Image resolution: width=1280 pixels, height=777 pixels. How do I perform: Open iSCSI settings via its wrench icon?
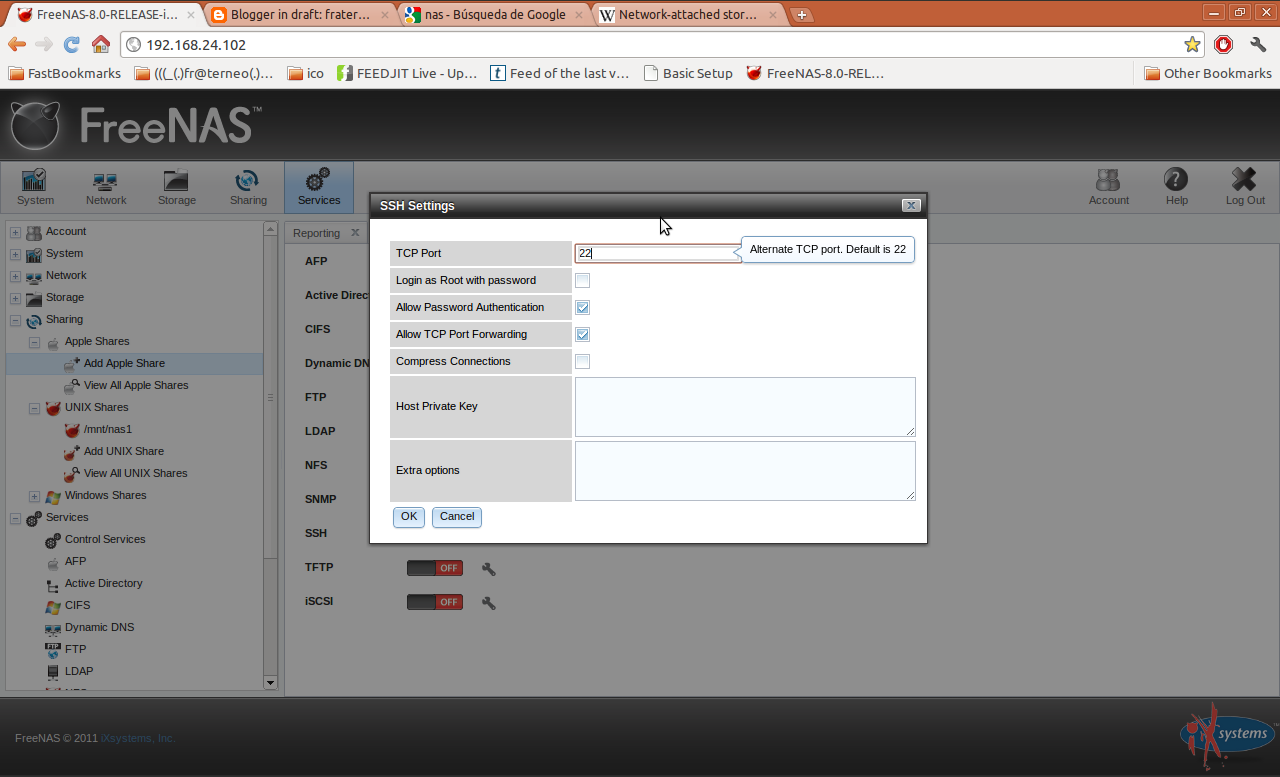pyautogui.click(x=487, y=602)
